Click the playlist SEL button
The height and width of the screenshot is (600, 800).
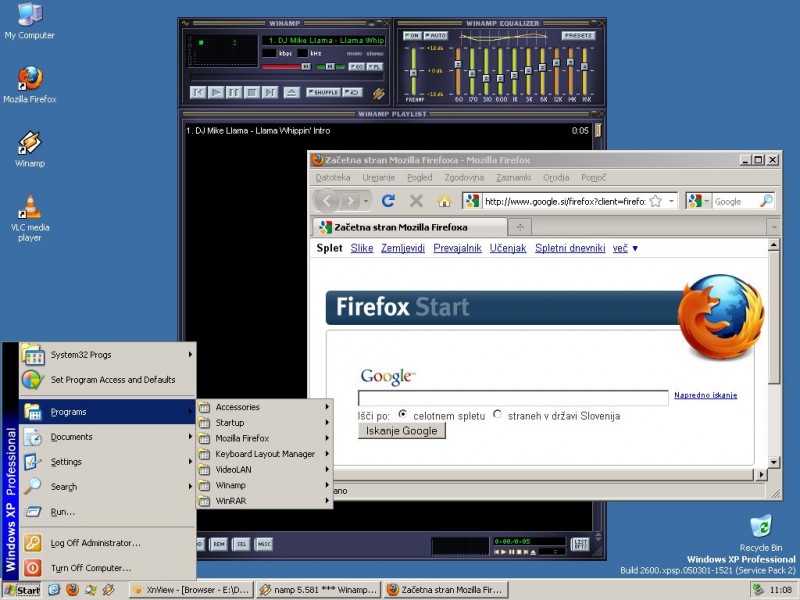(241, 544)
